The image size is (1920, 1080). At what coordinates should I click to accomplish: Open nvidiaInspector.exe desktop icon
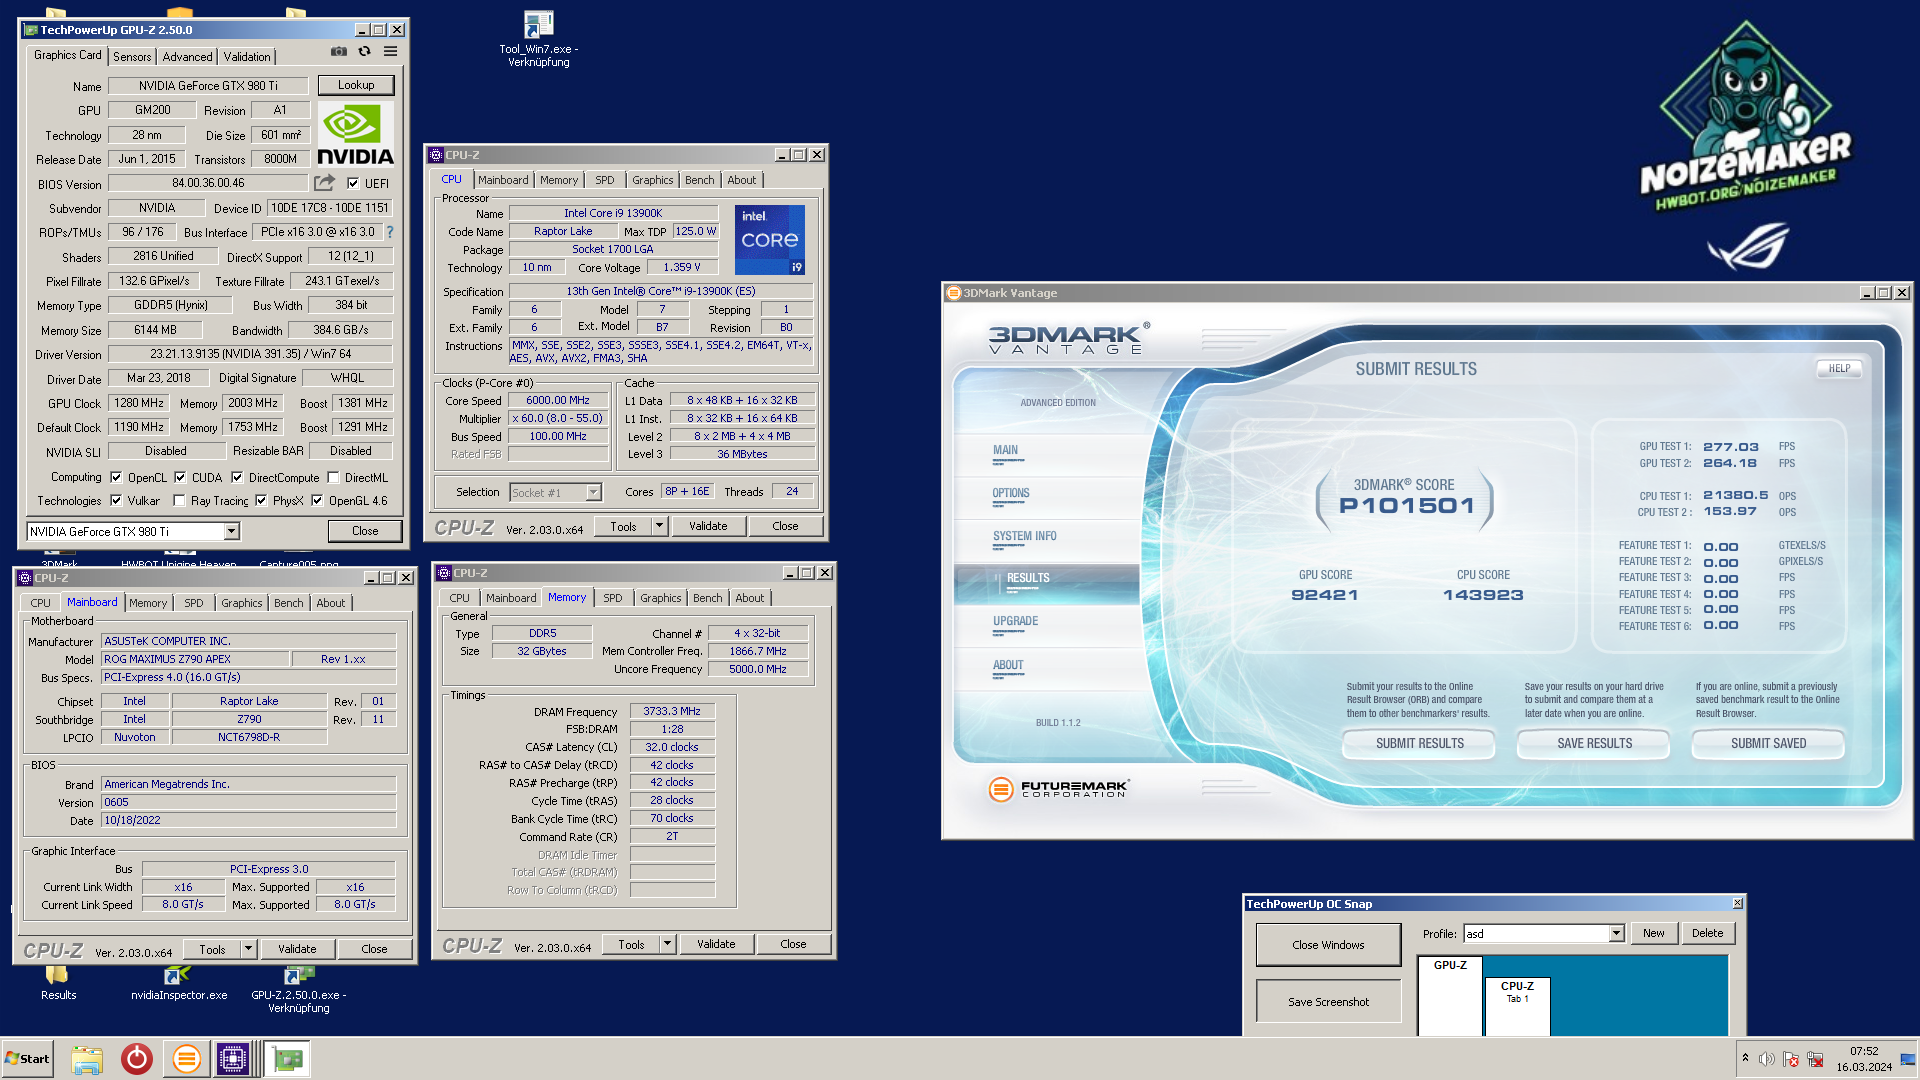179,982
